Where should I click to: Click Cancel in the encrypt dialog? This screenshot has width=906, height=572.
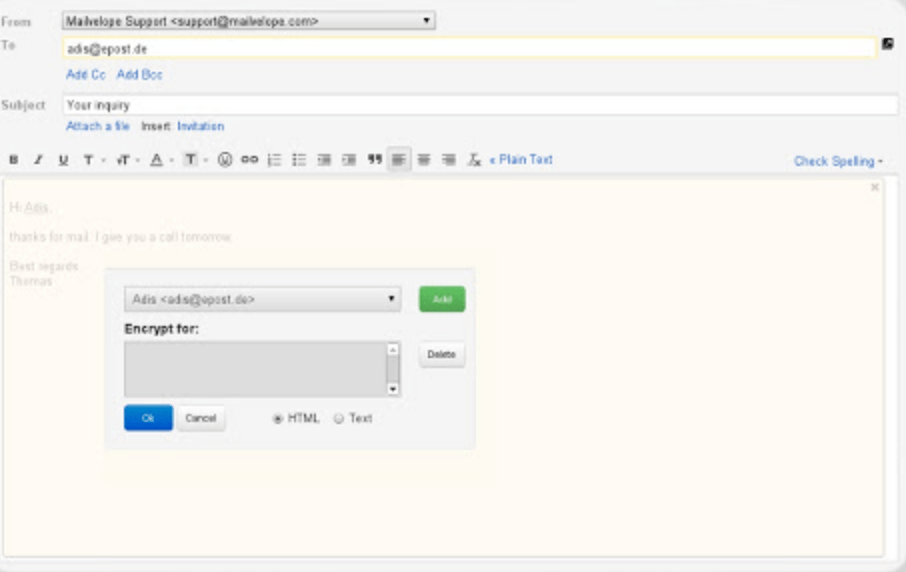(x=201, y=418)
